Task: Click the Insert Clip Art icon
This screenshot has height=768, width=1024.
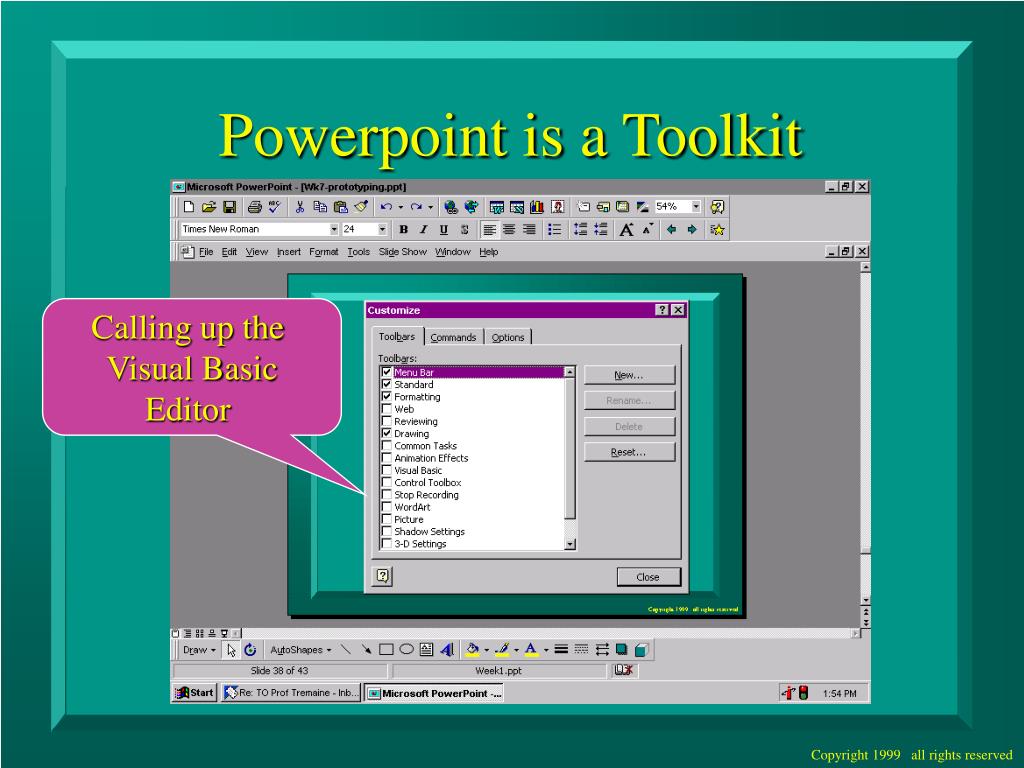Action: (558, 207)
